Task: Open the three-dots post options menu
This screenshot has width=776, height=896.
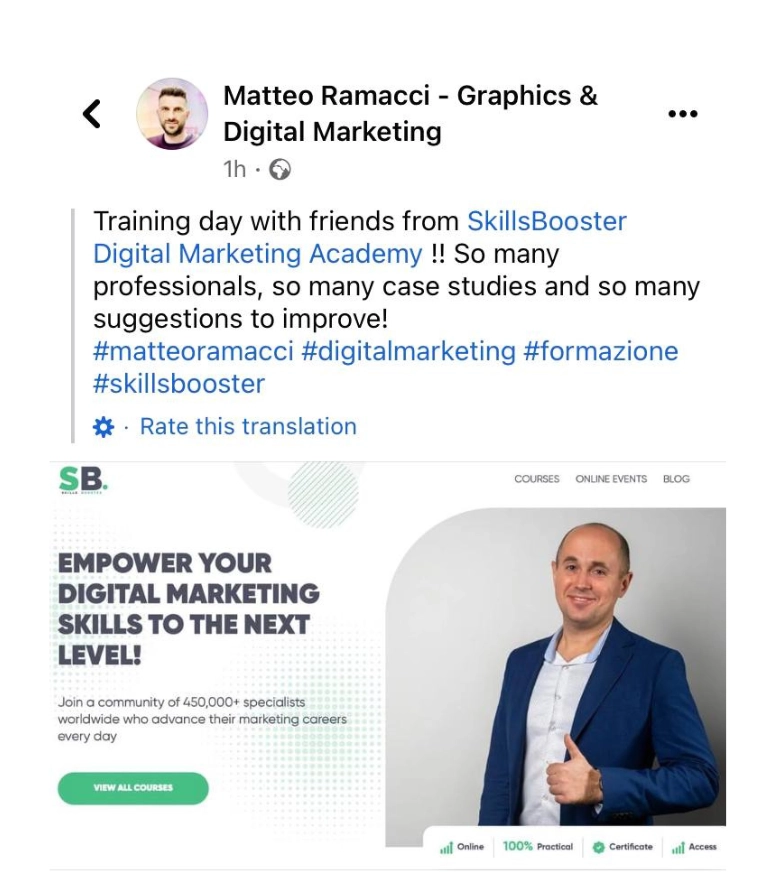Action: 683,114
